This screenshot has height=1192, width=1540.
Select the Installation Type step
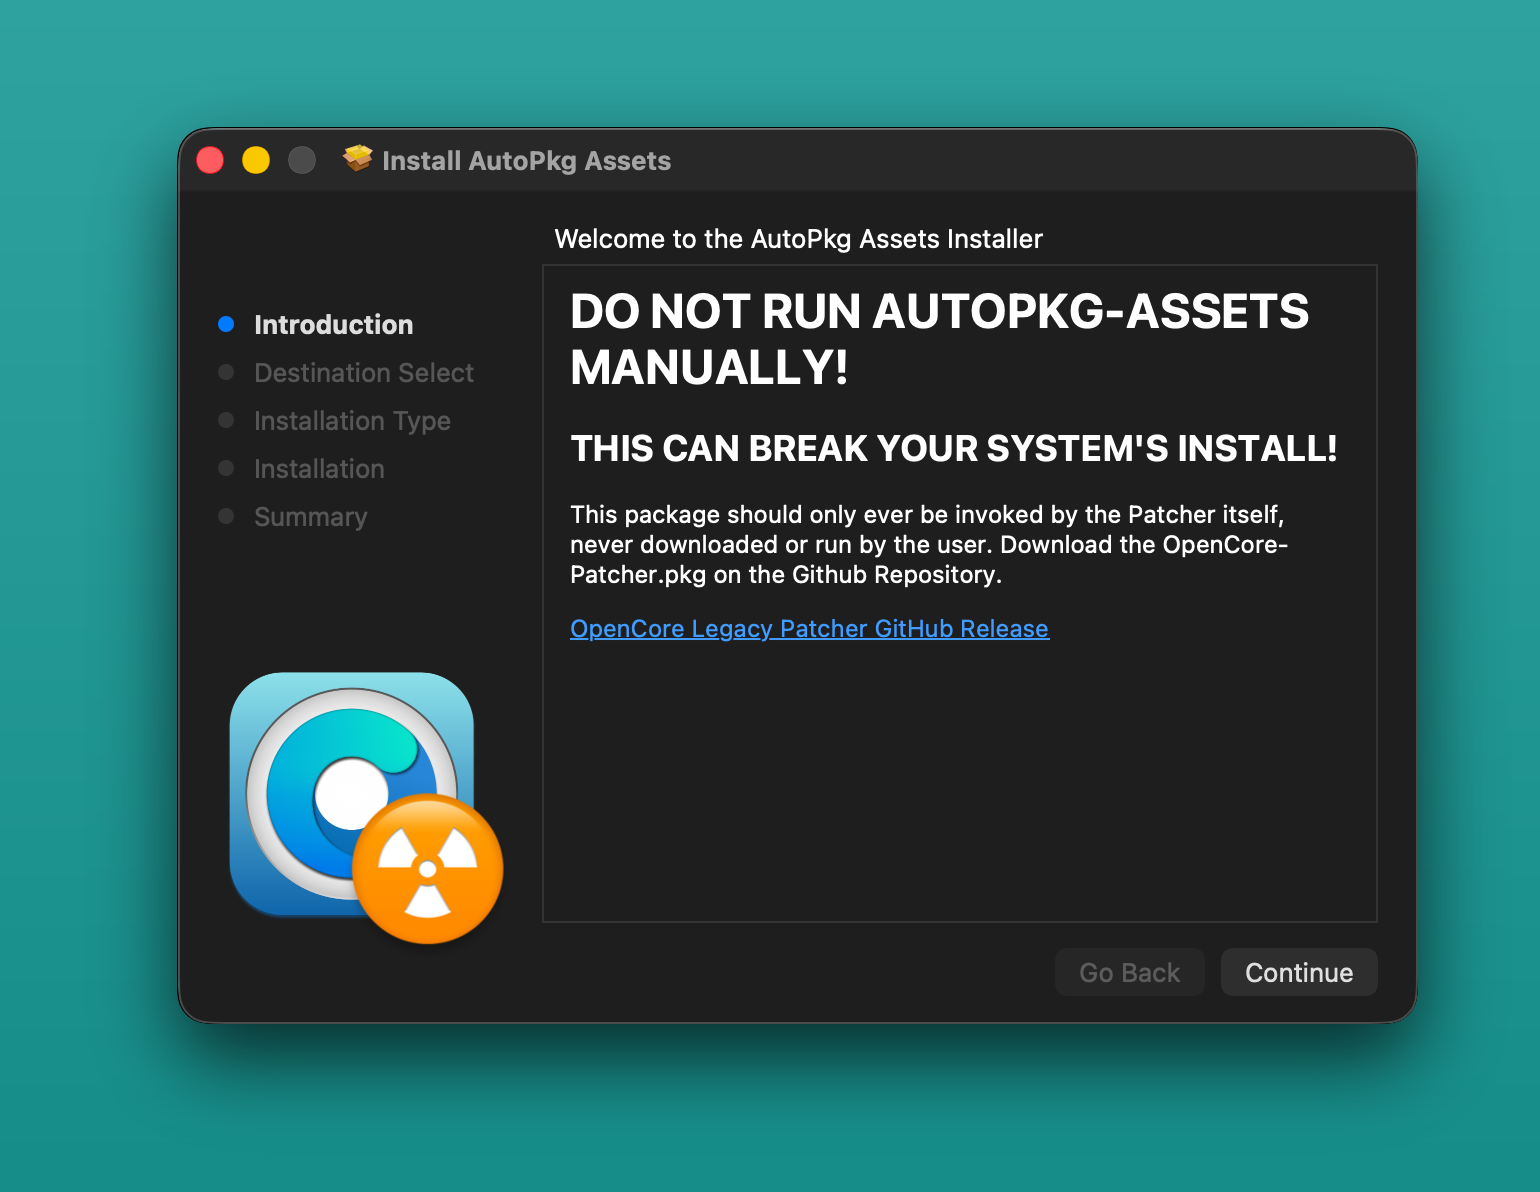coord(352,421)
